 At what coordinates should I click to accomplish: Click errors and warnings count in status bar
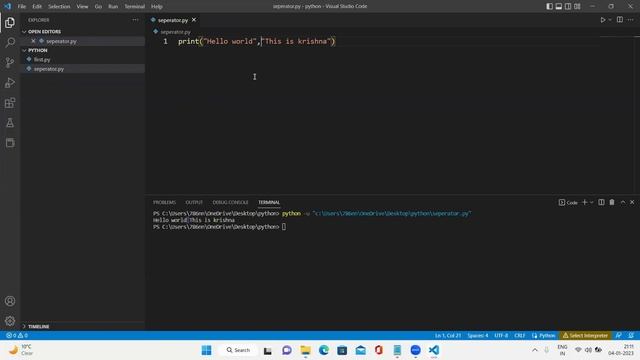coord(17,335)
